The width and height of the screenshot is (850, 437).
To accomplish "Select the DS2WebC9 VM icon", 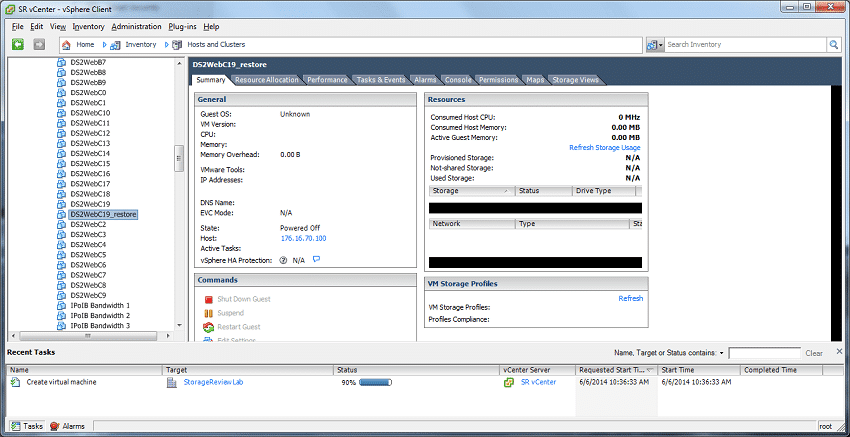I will pos(61,296).
